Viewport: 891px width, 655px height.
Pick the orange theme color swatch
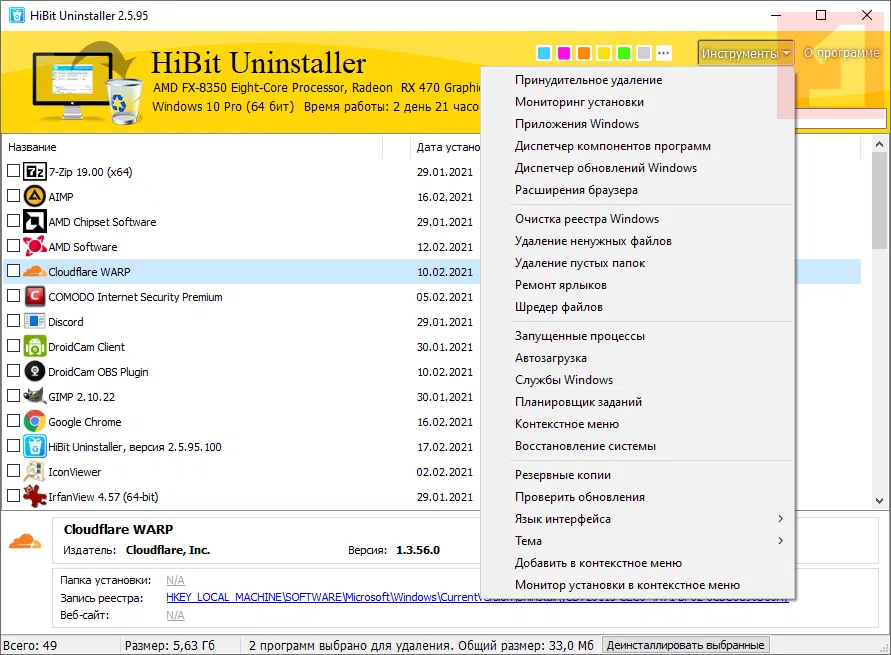[584, 53]
